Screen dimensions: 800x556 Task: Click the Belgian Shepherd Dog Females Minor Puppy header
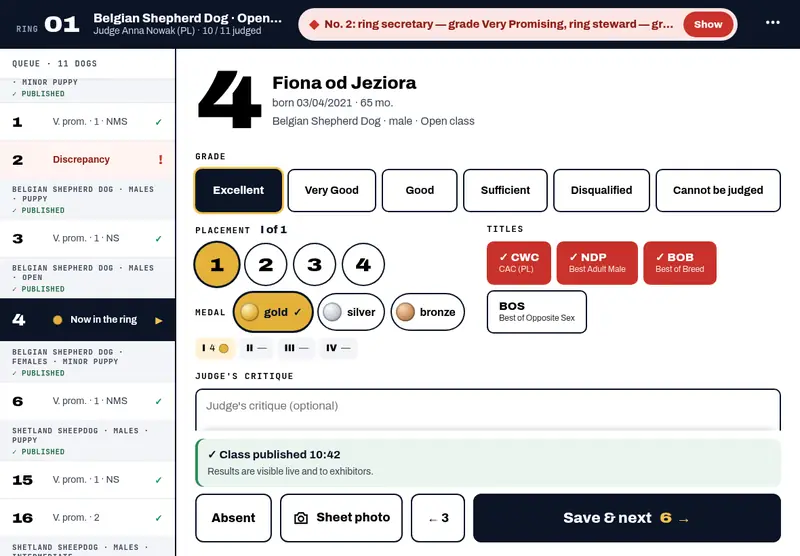[87, 362]
